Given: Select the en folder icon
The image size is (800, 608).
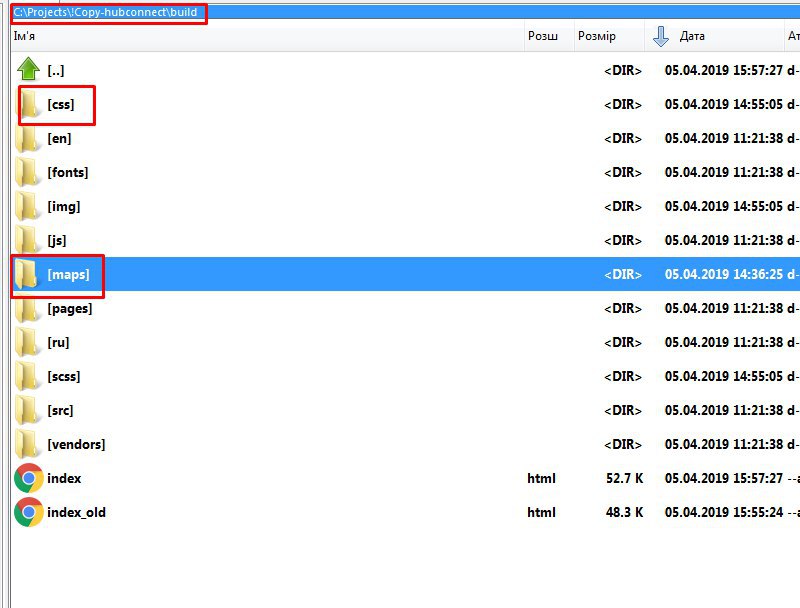Looking at the screenshot, I should [x=27, y=139].
